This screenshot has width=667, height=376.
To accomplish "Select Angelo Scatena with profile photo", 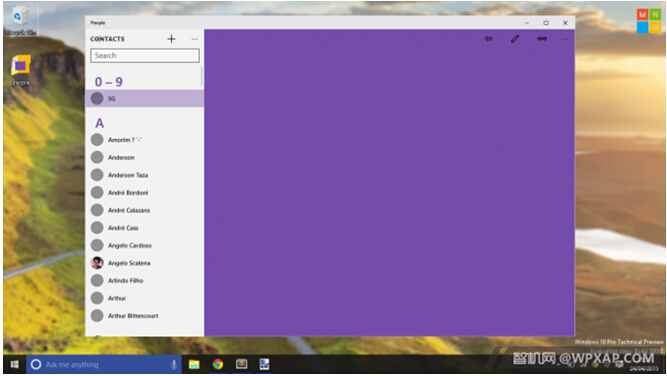I will click(x=145, y=263).
